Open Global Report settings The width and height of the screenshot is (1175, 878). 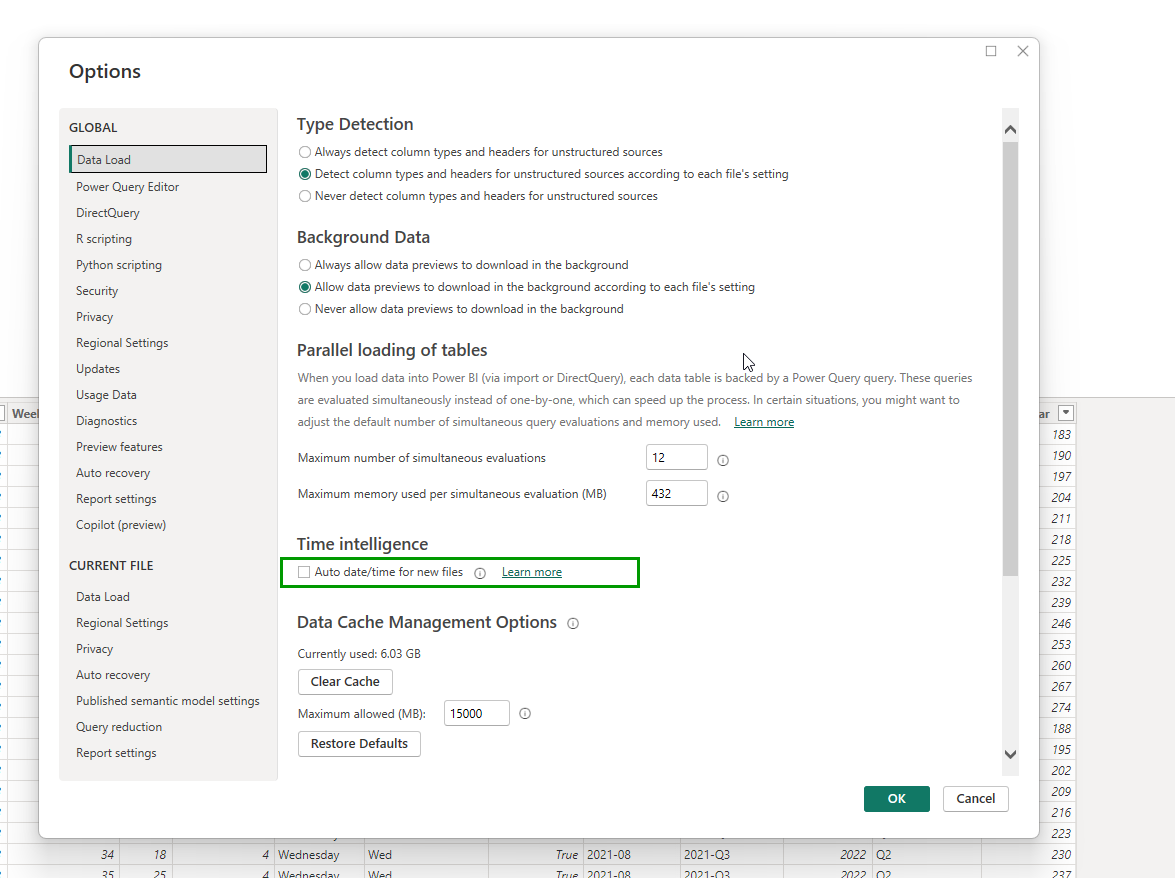pyautogui.click(x=115, y=499)
